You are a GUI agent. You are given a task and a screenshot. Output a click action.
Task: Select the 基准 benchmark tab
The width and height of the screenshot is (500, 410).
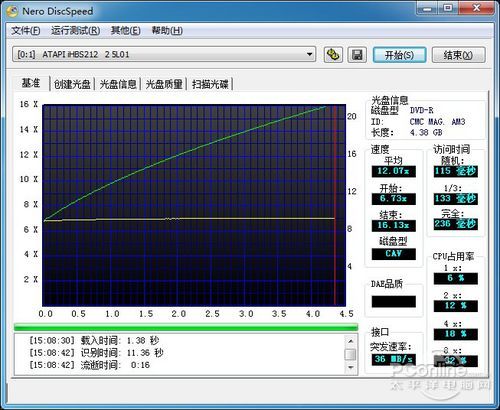coord(31,83)
